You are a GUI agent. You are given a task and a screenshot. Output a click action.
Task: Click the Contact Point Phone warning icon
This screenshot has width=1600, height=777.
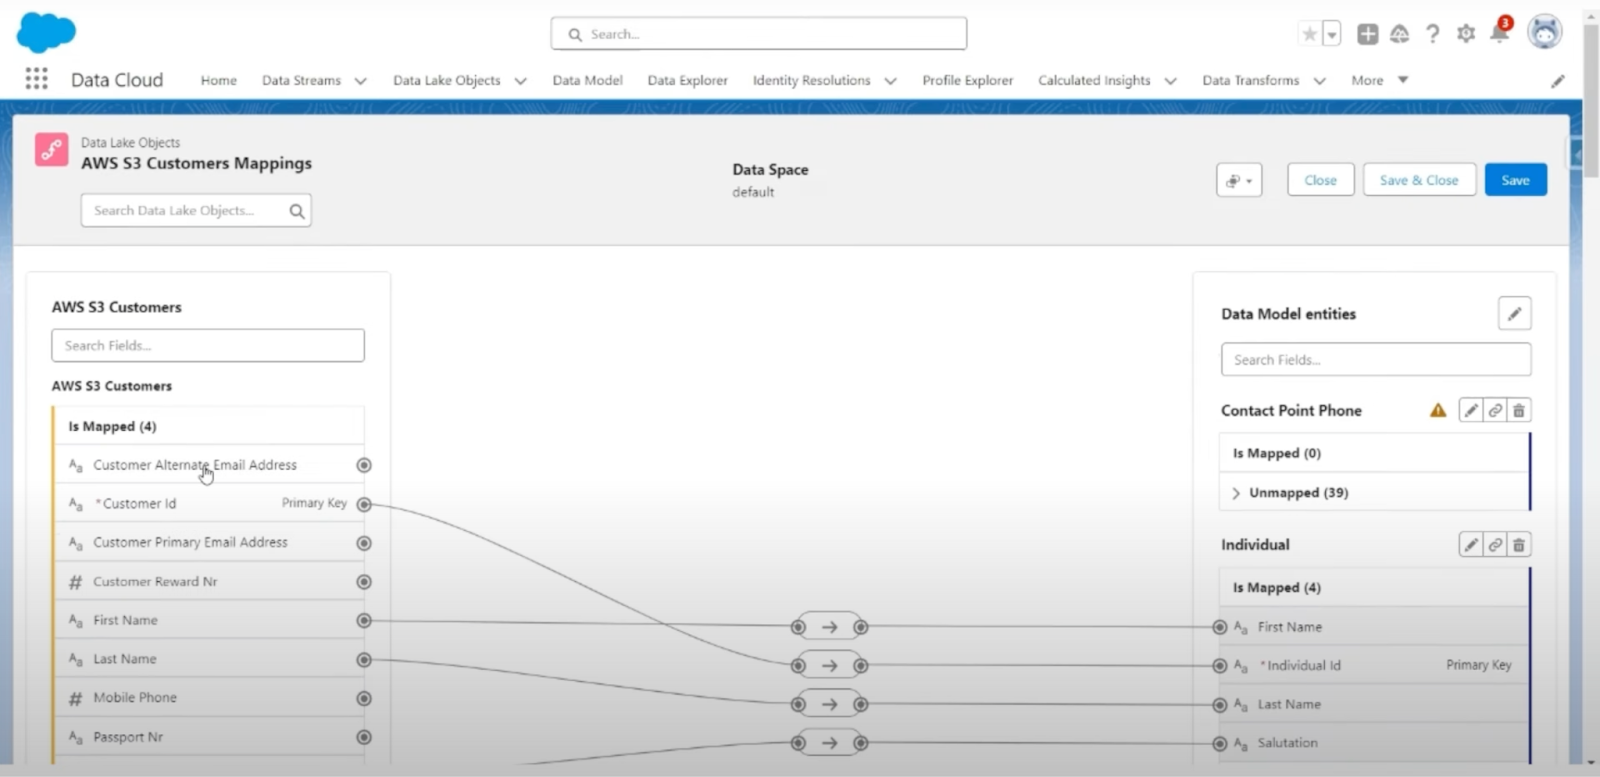[x=1438, y=410]
